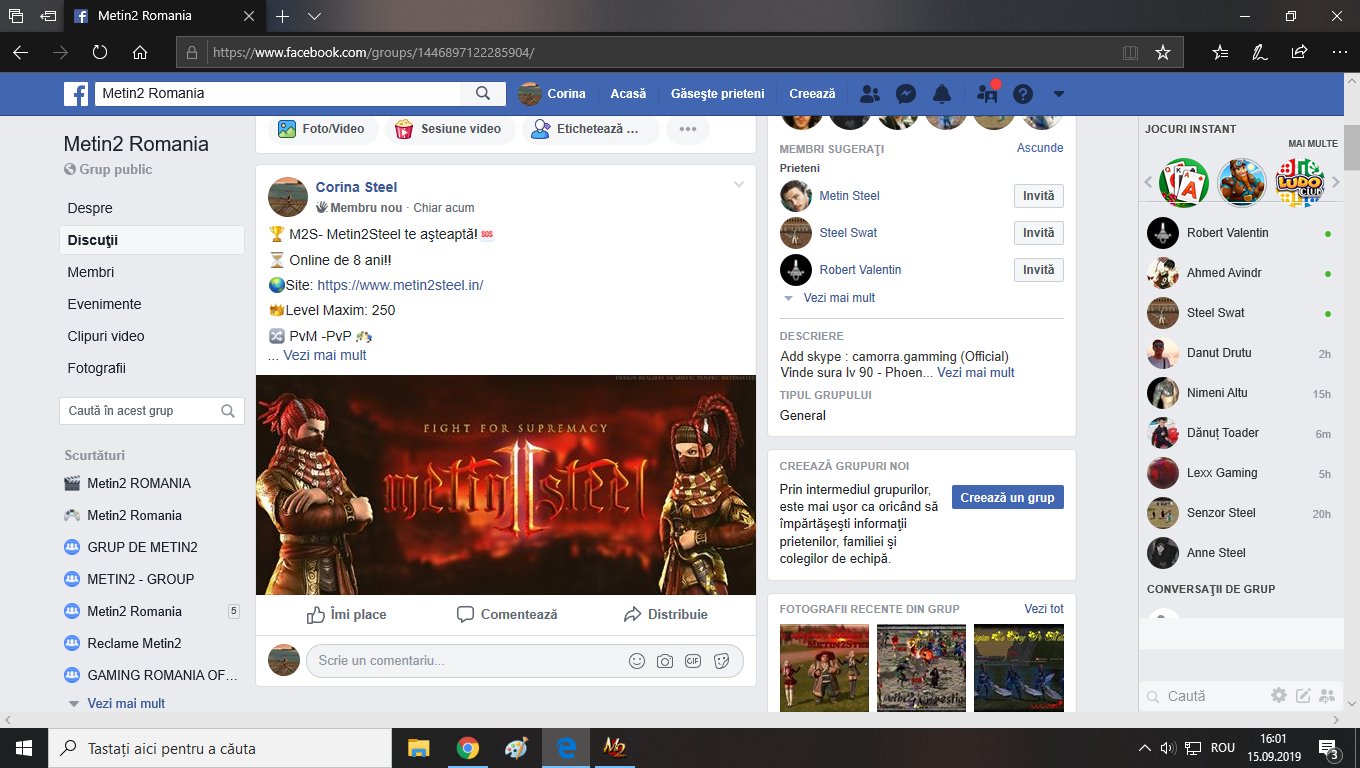Like the post with Îmi place
The height and width of the screenshot is (768, 1360).
346,614
